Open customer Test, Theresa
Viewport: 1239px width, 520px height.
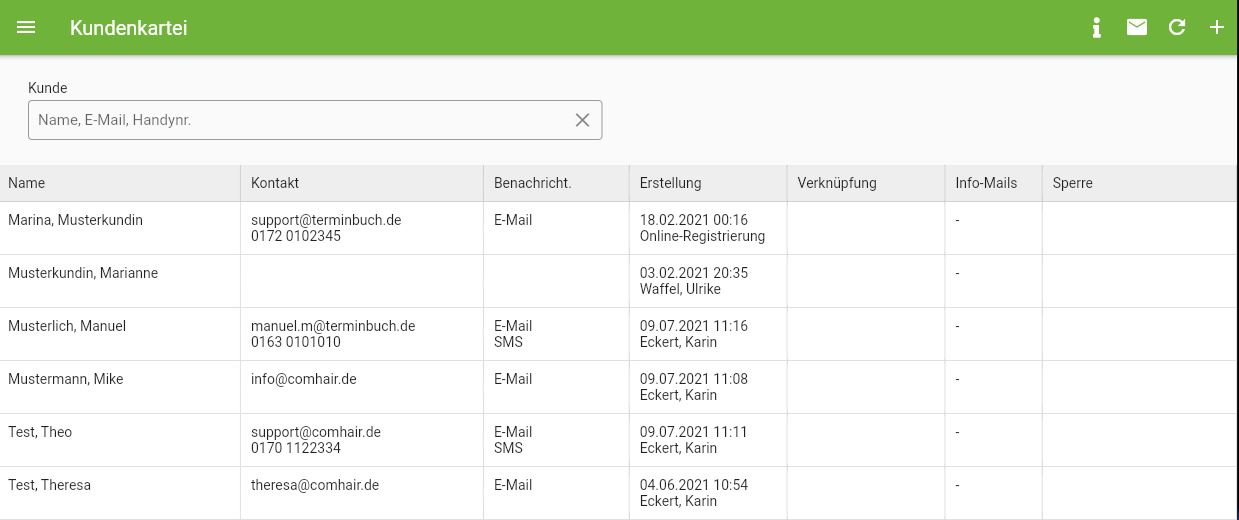(x=619, y=493)
